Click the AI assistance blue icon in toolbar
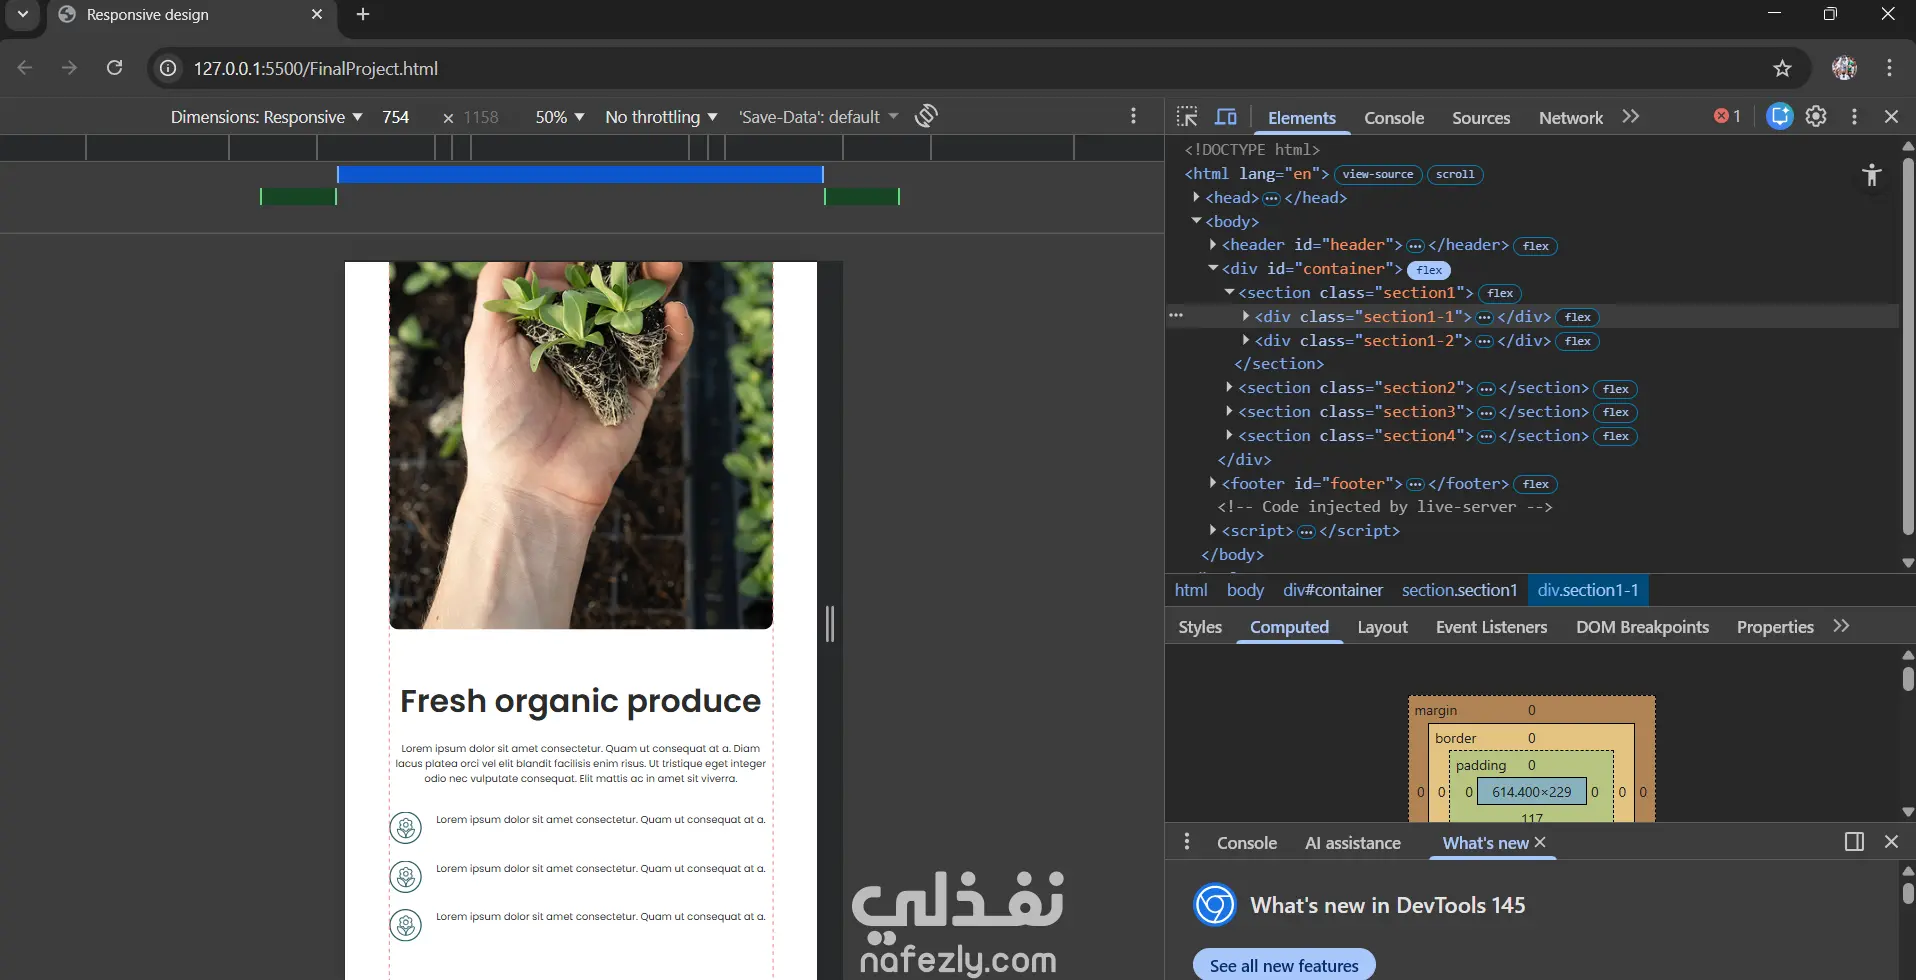1916x980 pixels. 1779,117
